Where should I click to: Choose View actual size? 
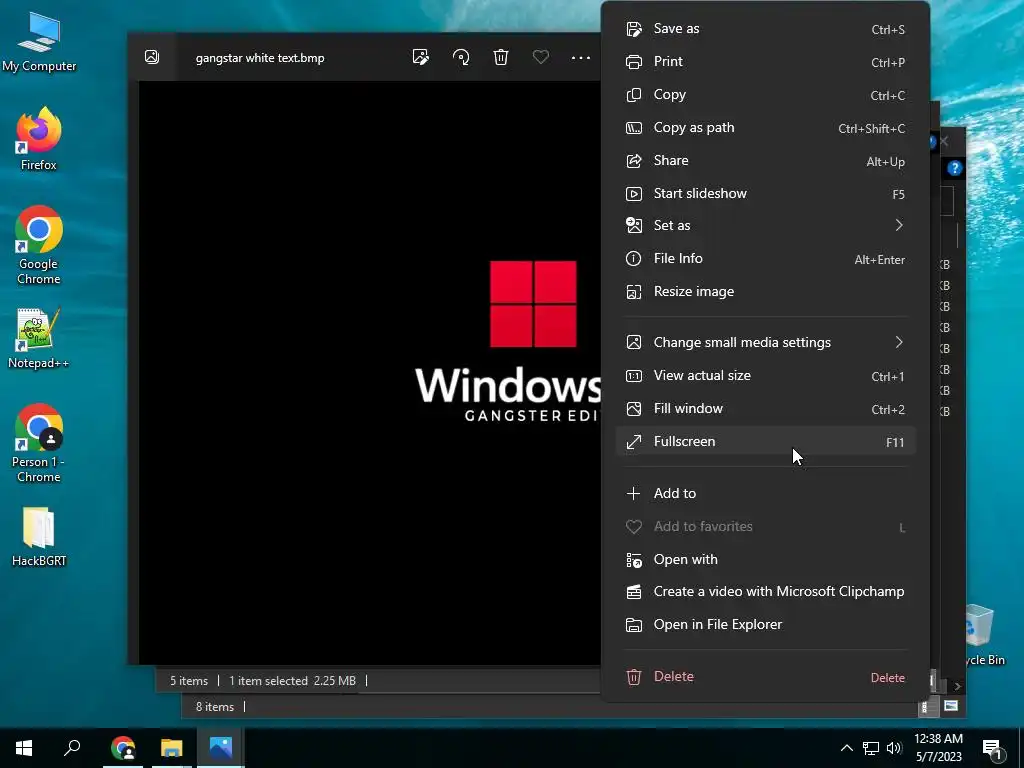click(x=765, y=376)
